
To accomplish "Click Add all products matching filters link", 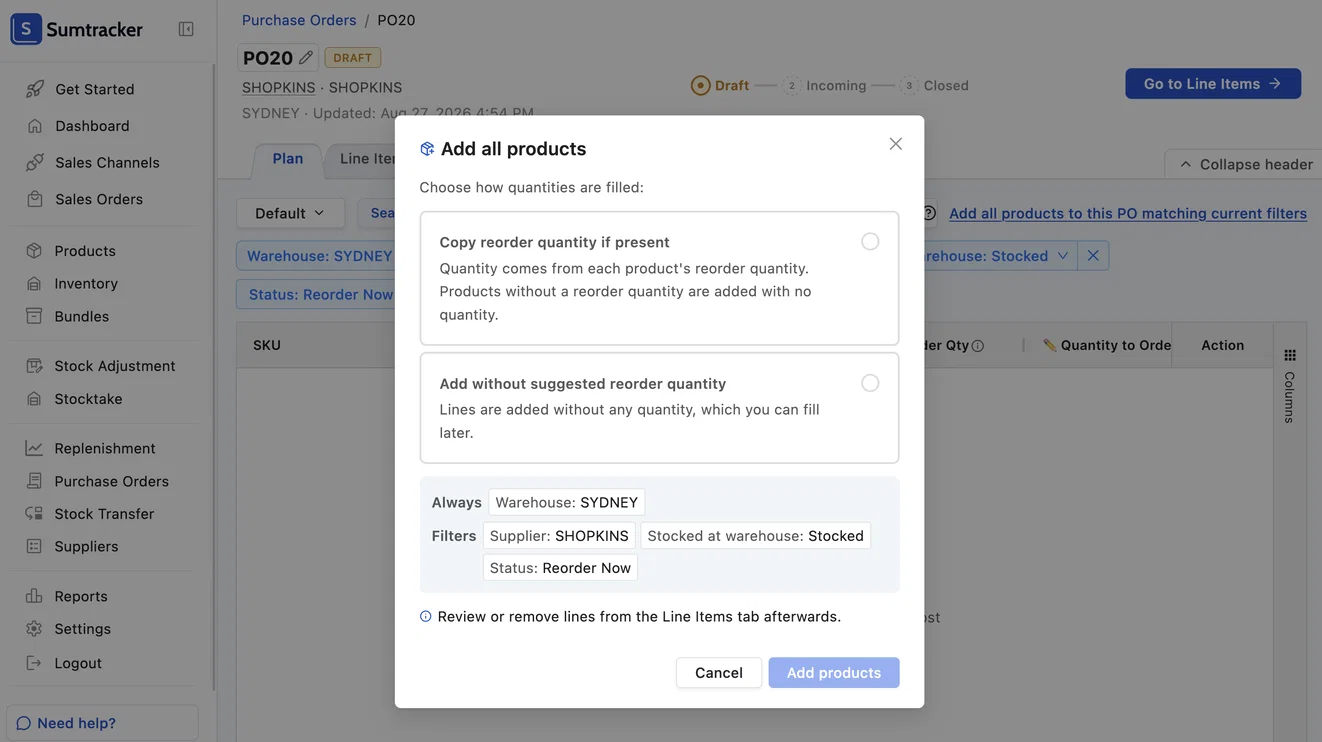I will tap(1128, 213).
